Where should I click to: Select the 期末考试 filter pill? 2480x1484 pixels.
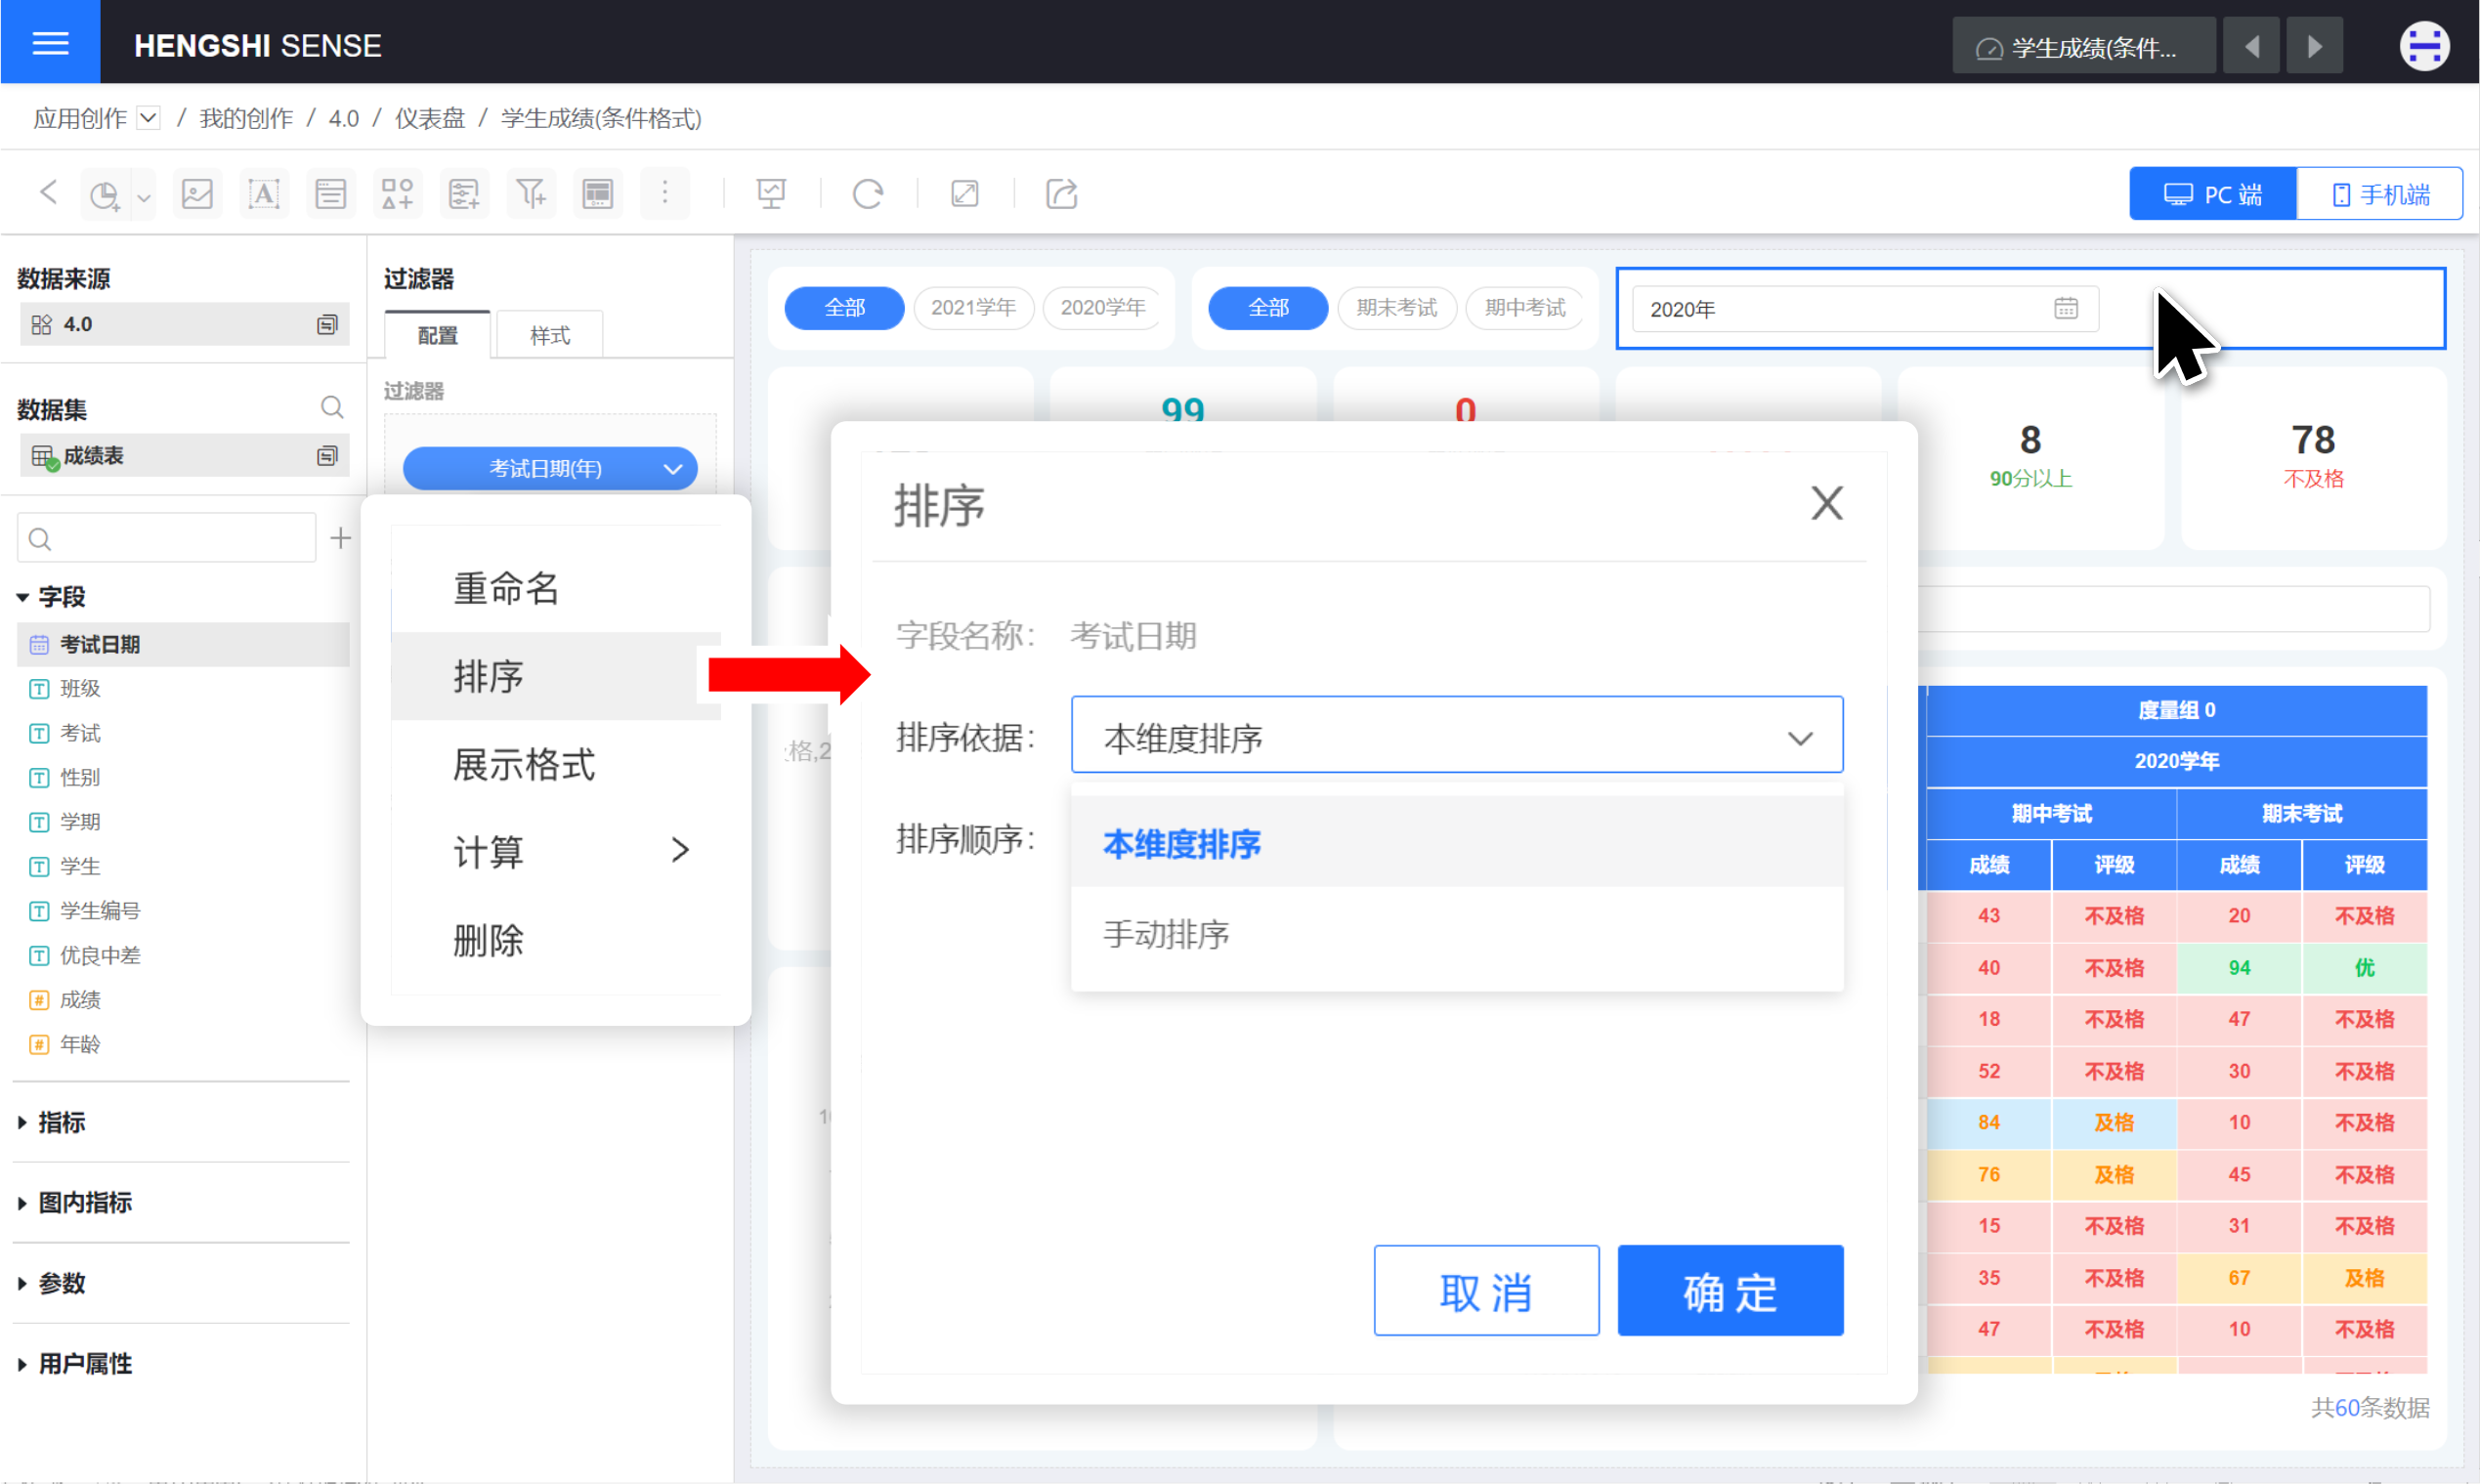(1396, 308)
